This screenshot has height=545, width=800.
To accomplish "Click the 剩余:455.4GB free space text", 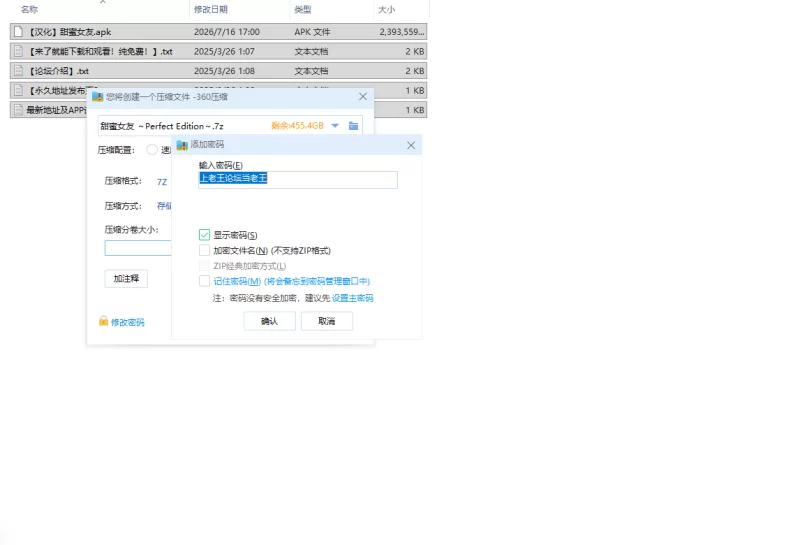I will click(297, 126).
